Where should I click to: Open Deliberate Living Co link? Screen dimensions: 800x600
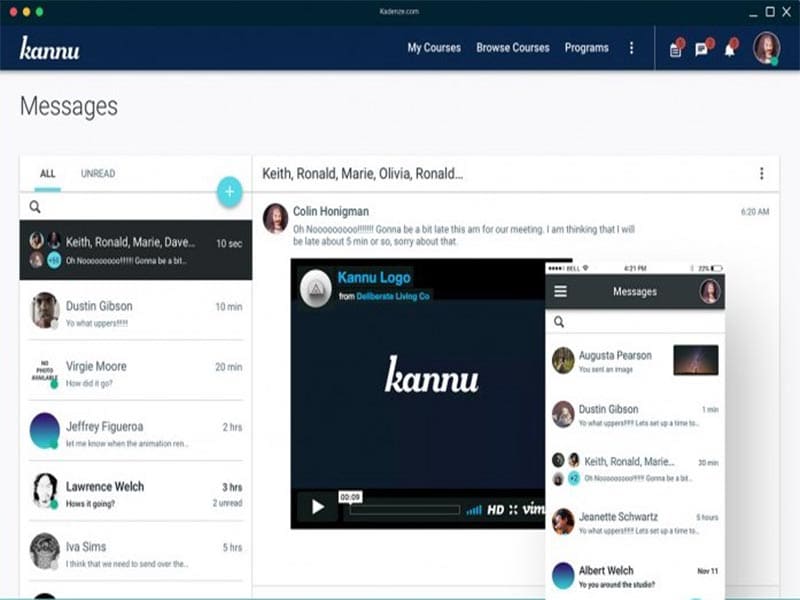coord(393,296)
